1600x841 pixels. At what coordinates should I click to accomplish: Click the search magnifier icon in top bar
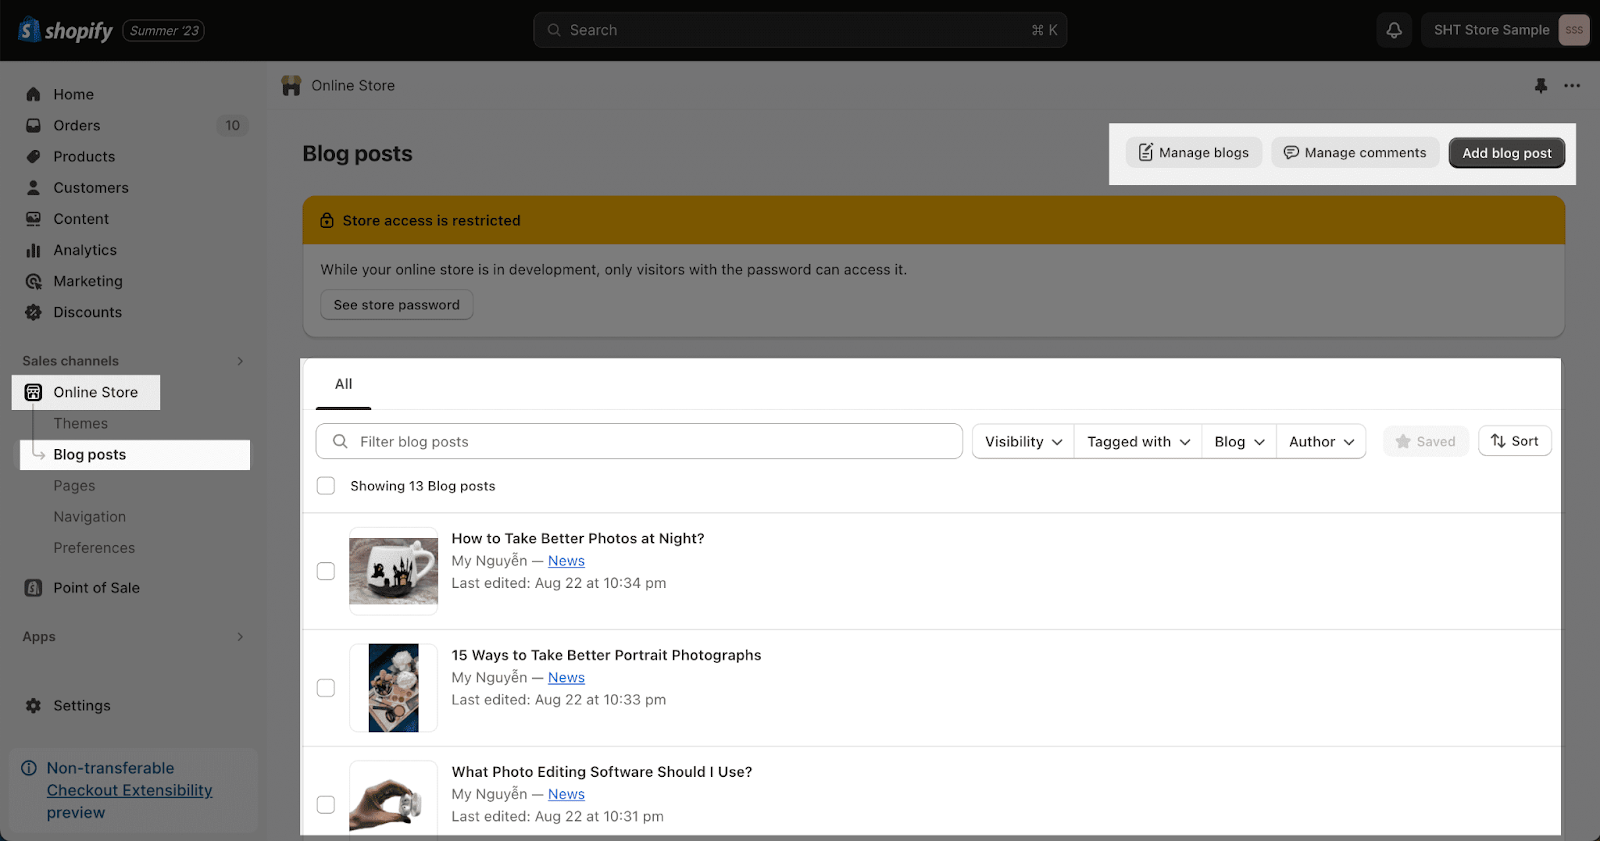coord(554,30)
